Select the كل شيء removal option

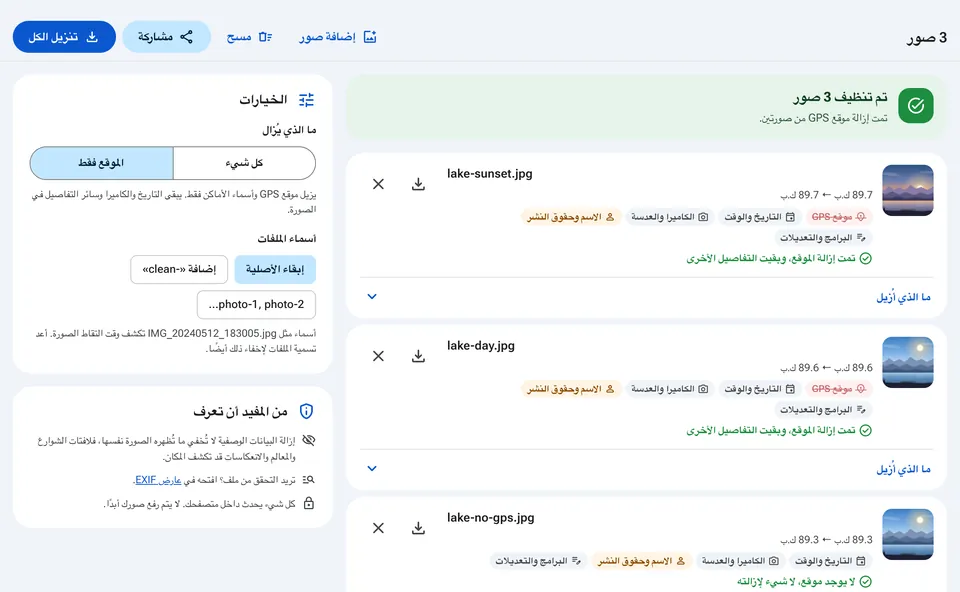pyautogui.click(x=244, y=163)
